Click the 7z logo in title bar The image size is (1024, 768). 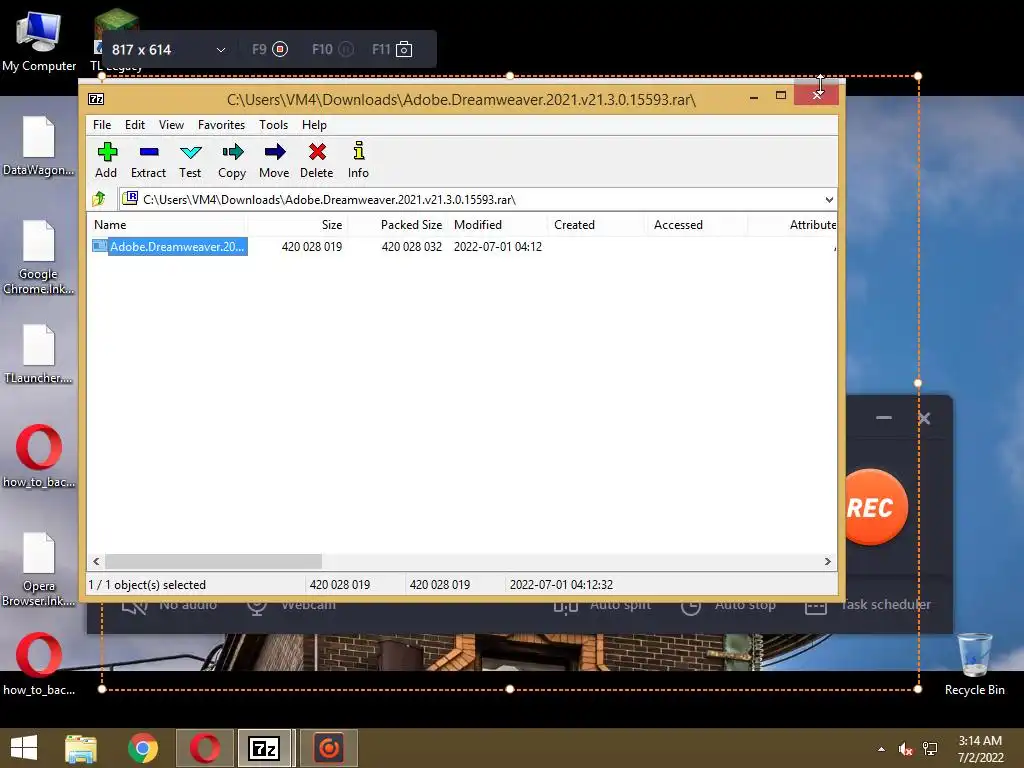tap(96, 99)
